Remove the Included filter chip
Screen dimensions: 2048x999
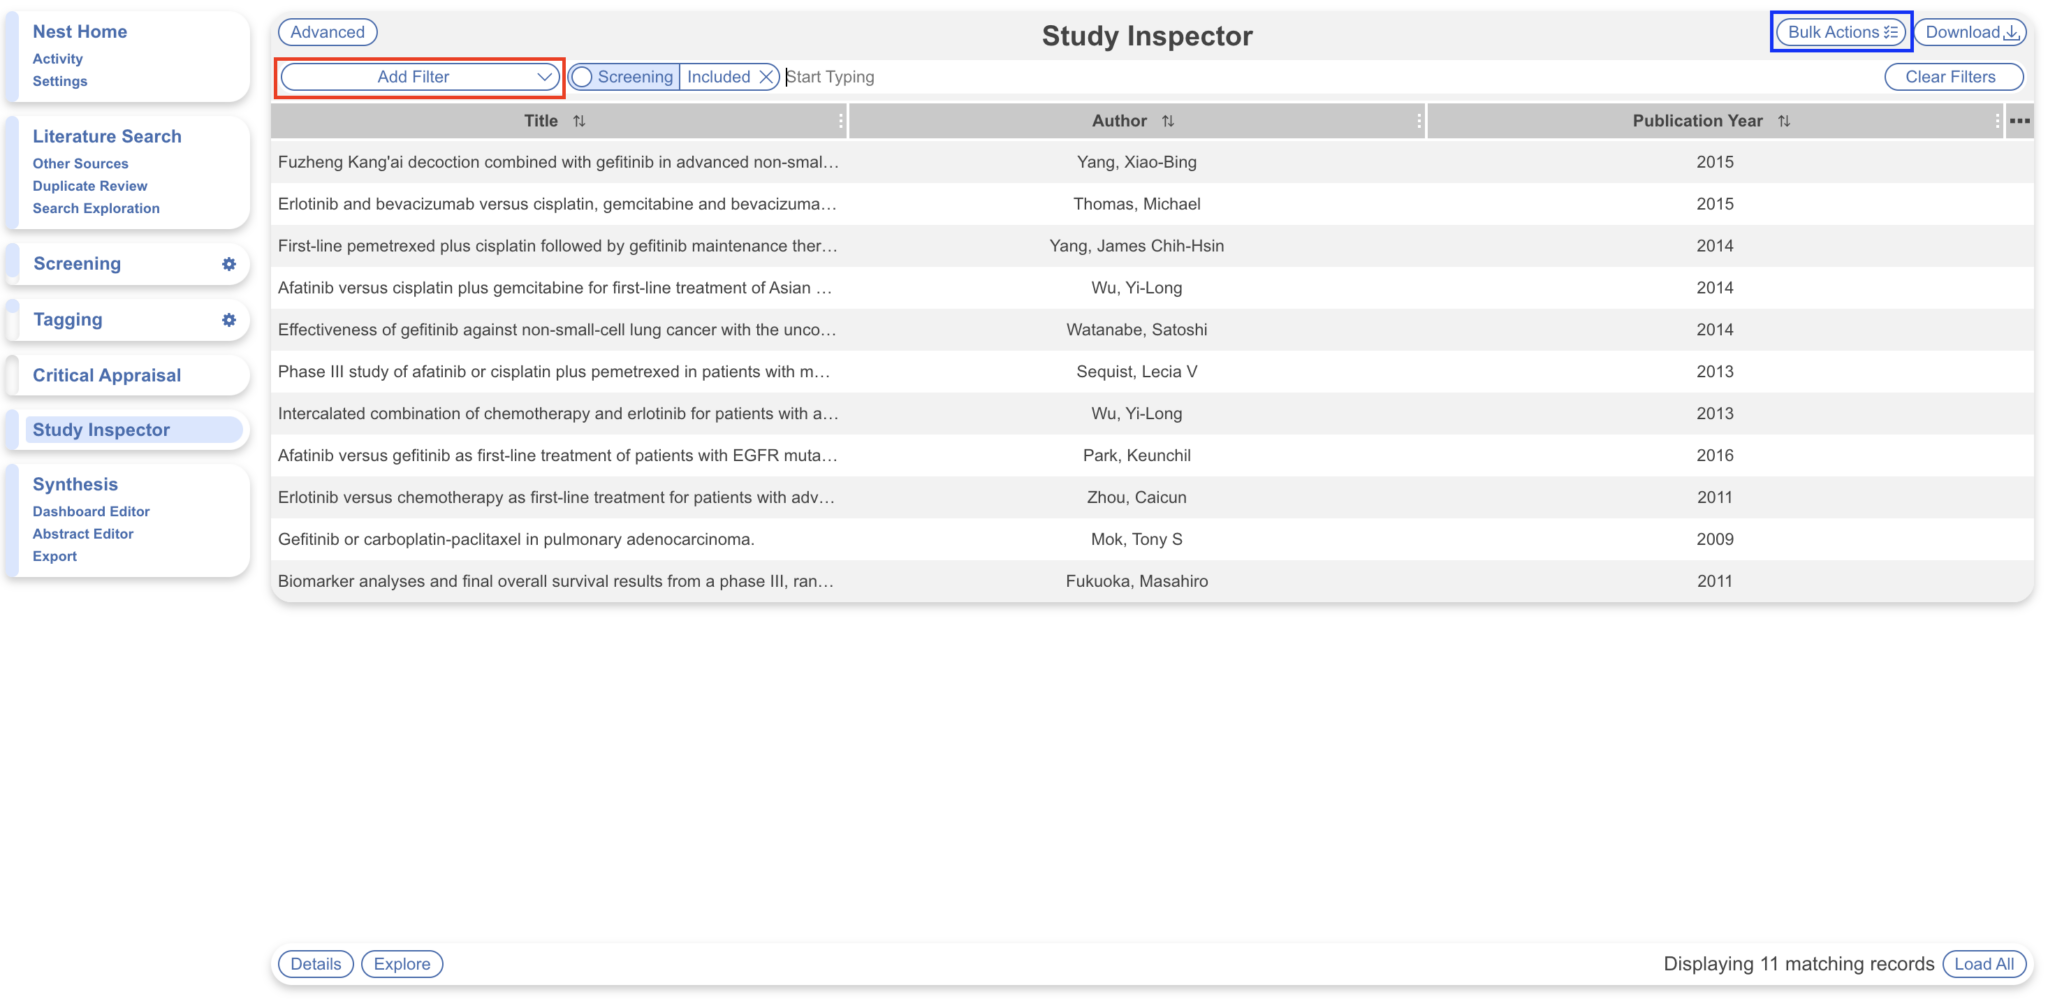(766, 76)
